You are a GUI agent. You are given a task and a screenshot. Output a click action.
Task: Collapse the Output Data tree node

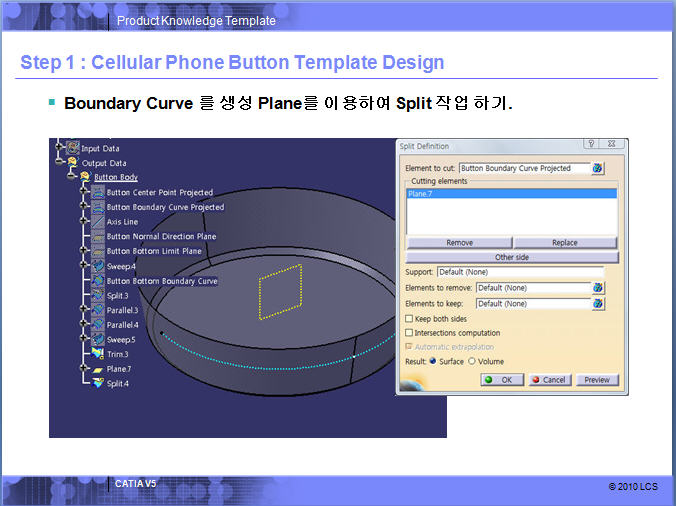pos(60,162)
